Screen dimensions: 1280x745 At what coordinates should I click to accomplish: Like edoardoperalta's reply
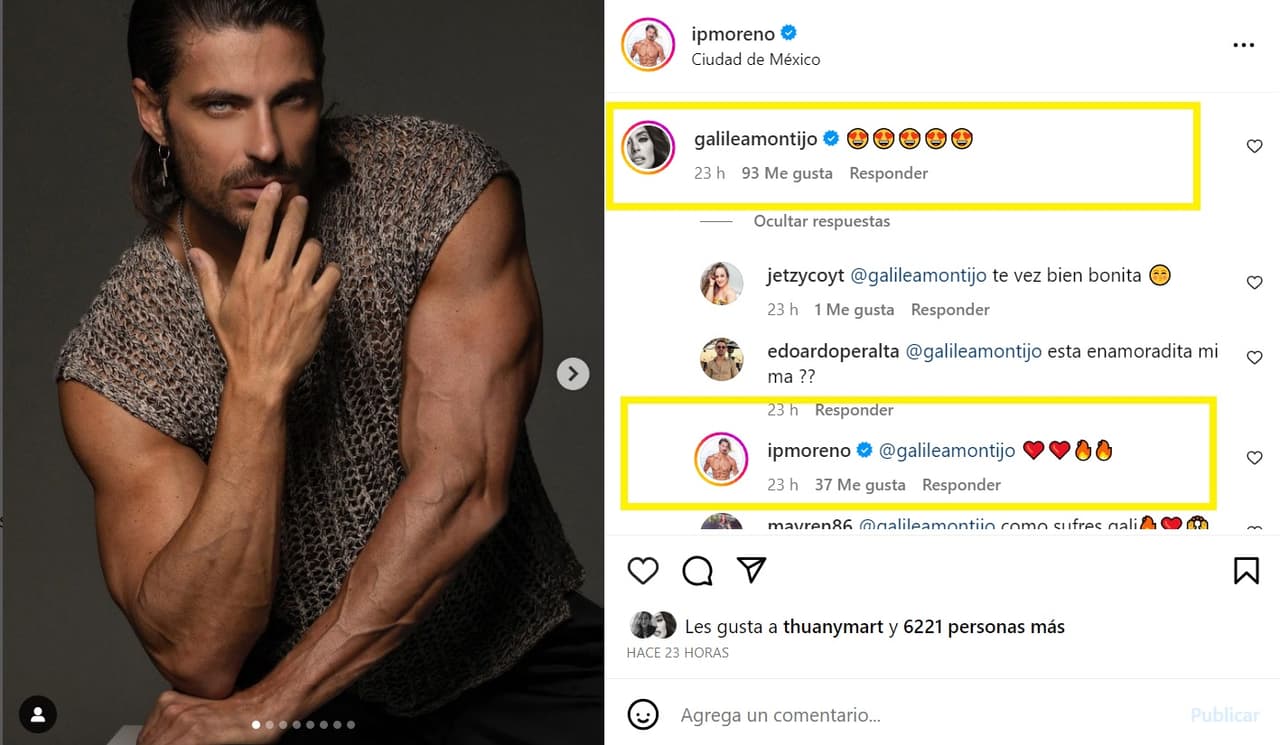pyautogui.click(x=1254, y=358)
